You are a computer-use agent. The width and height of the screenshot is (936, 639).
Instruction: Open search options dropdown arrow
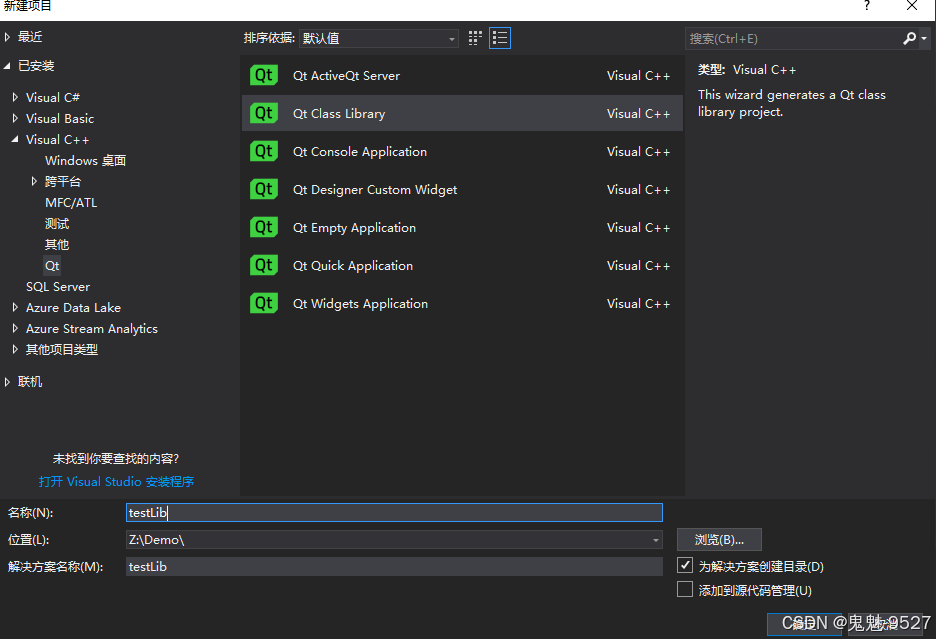click(x=924, y=38)
